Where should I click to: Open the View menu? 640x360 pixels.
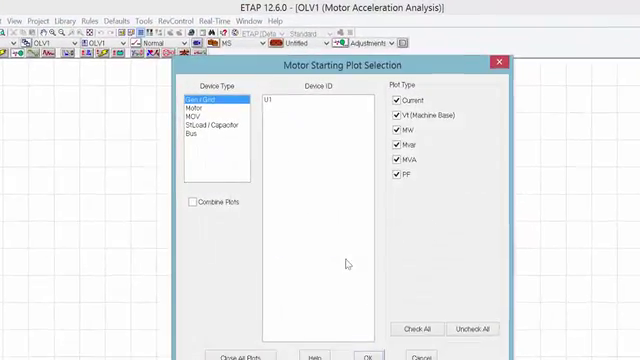(x=14, y=21)
